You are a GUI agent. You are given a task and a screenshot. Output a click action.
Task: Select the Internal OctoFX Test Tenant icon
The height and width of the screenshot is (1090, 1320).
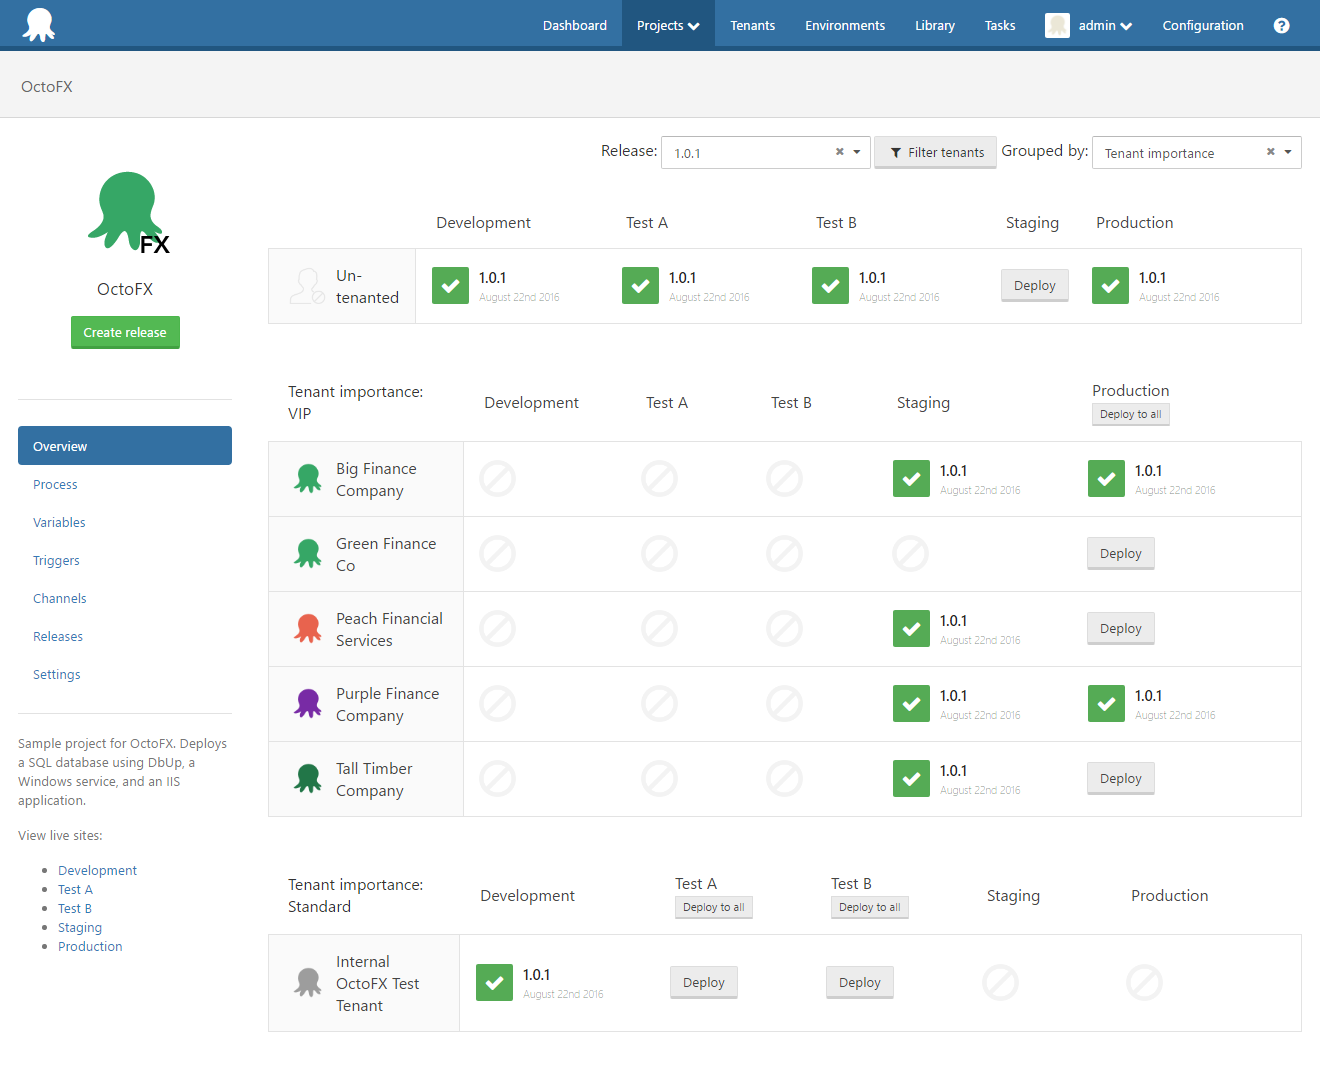[307, 982]
